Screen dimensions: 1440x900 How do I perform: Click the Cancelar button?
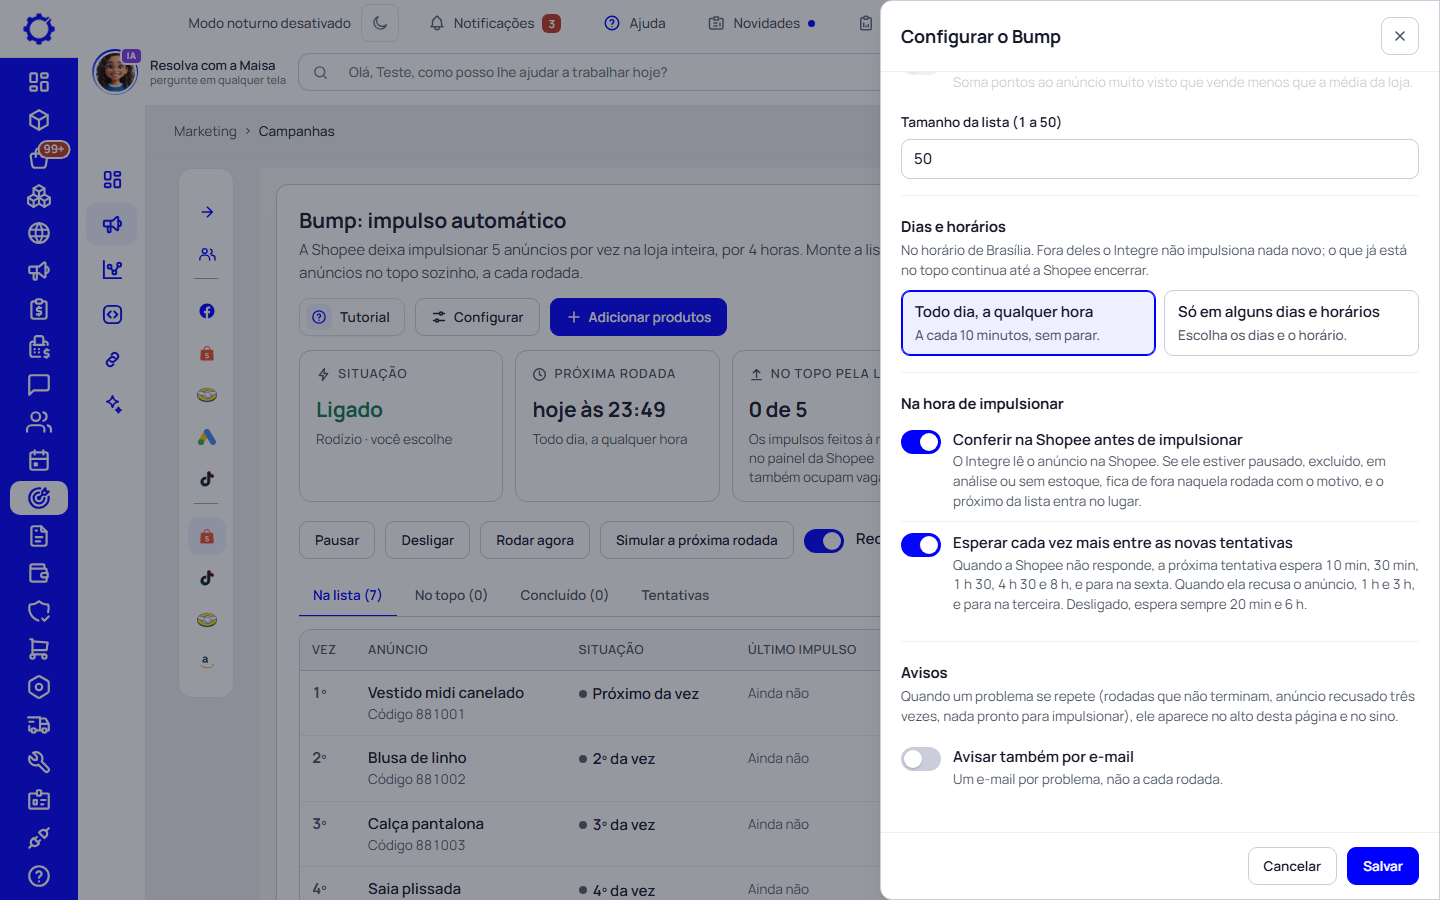[1291, 866]
